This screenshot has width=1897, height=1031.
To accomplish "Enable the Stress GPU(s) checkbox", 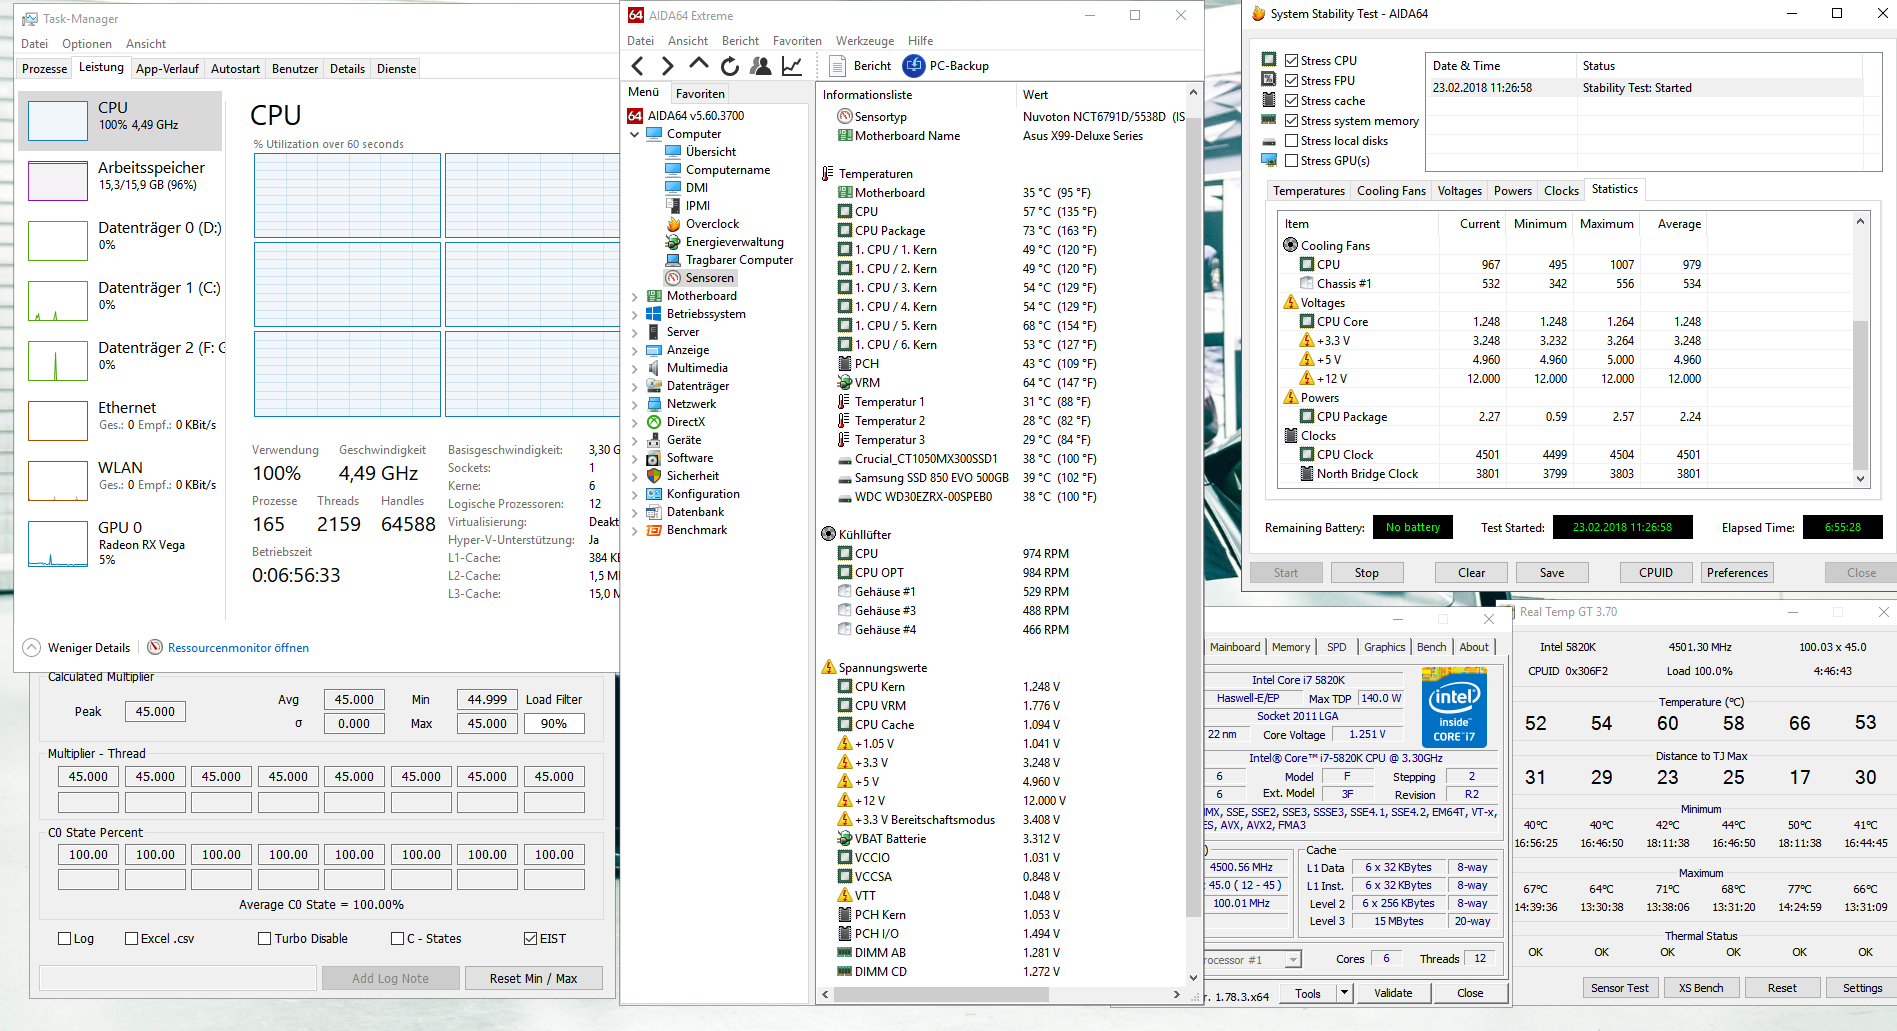I will click(1291, 161).
